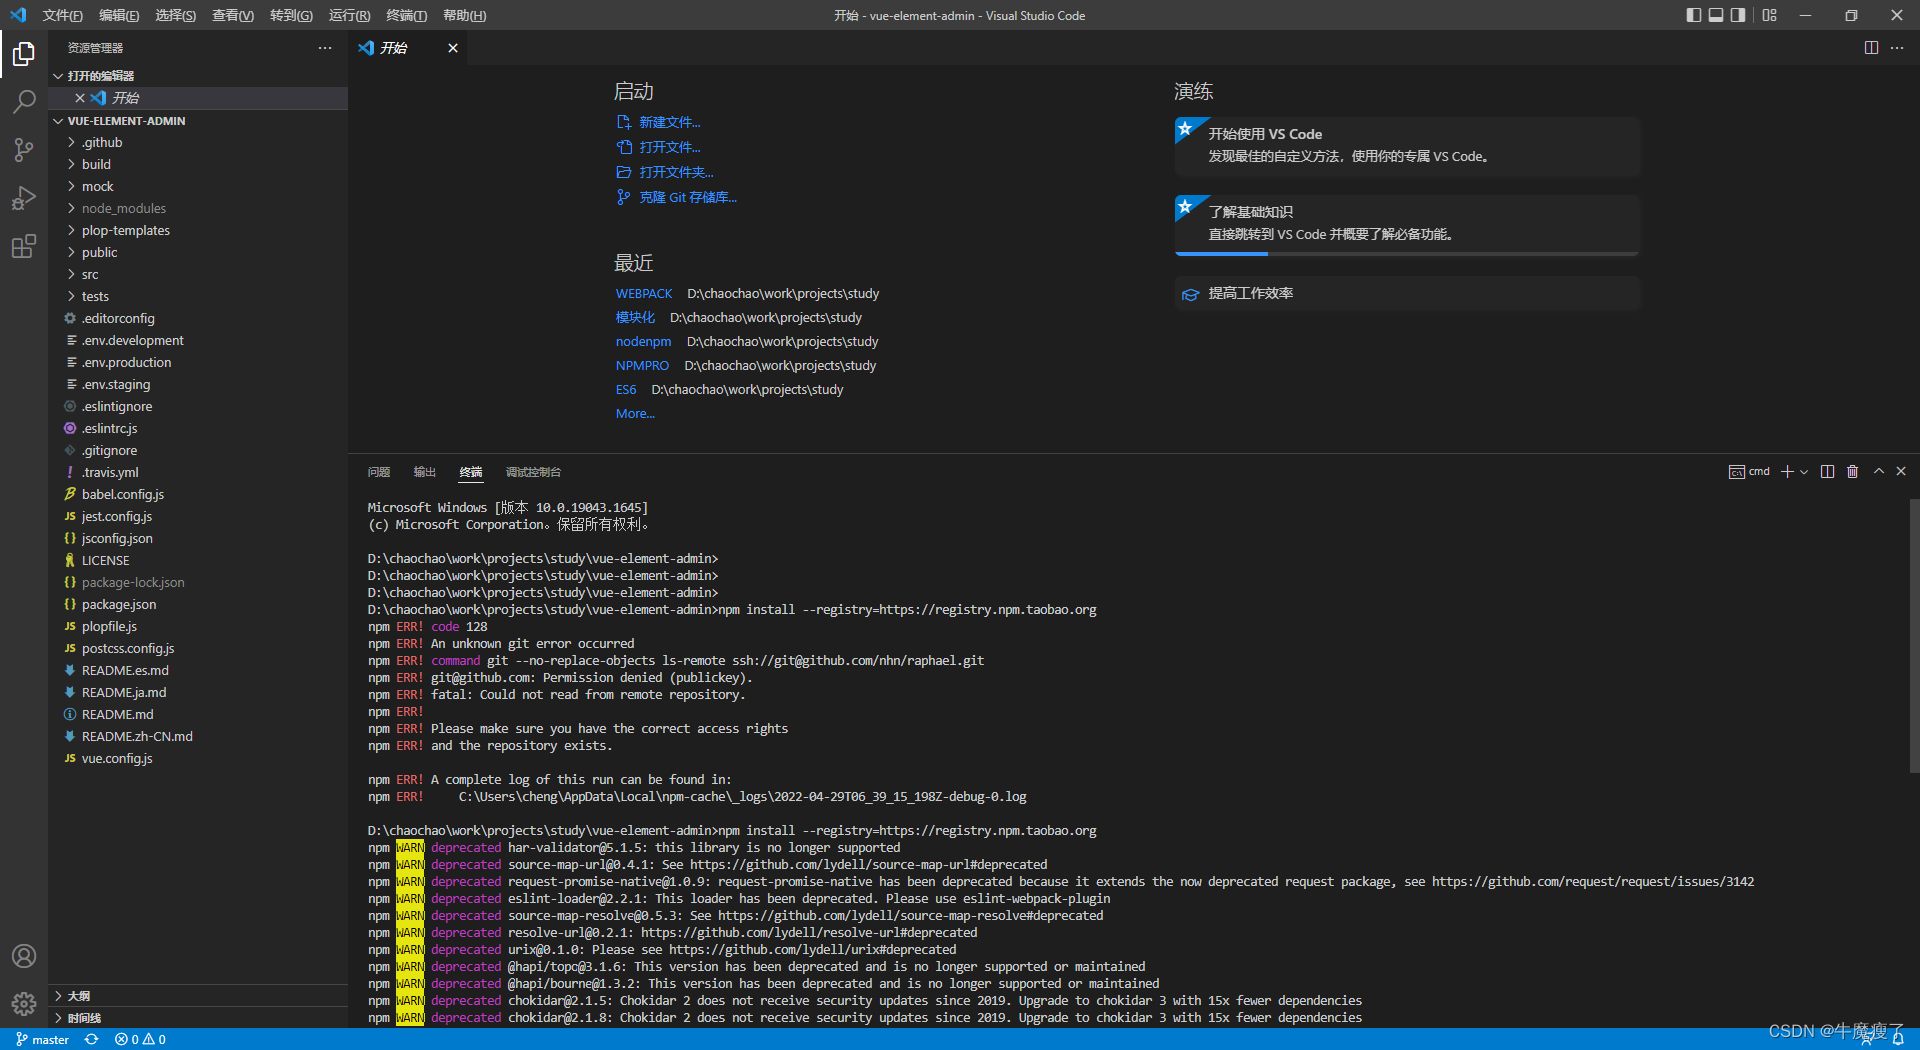Switch to the 调试控制台 panel tab
This screenshot has height=1050, width=1920.
[x=533, y=472]
